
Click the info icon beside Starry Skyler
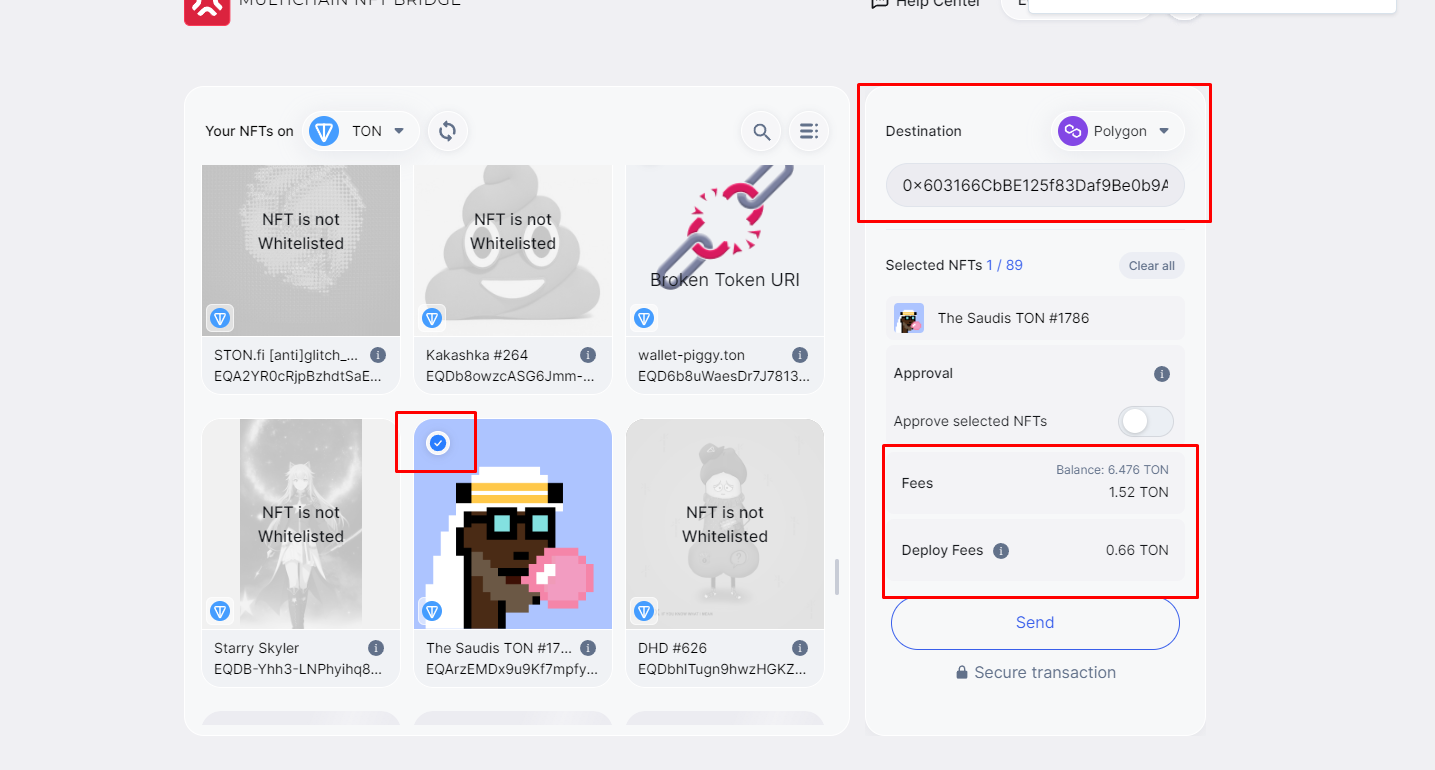tap(376, 648)
